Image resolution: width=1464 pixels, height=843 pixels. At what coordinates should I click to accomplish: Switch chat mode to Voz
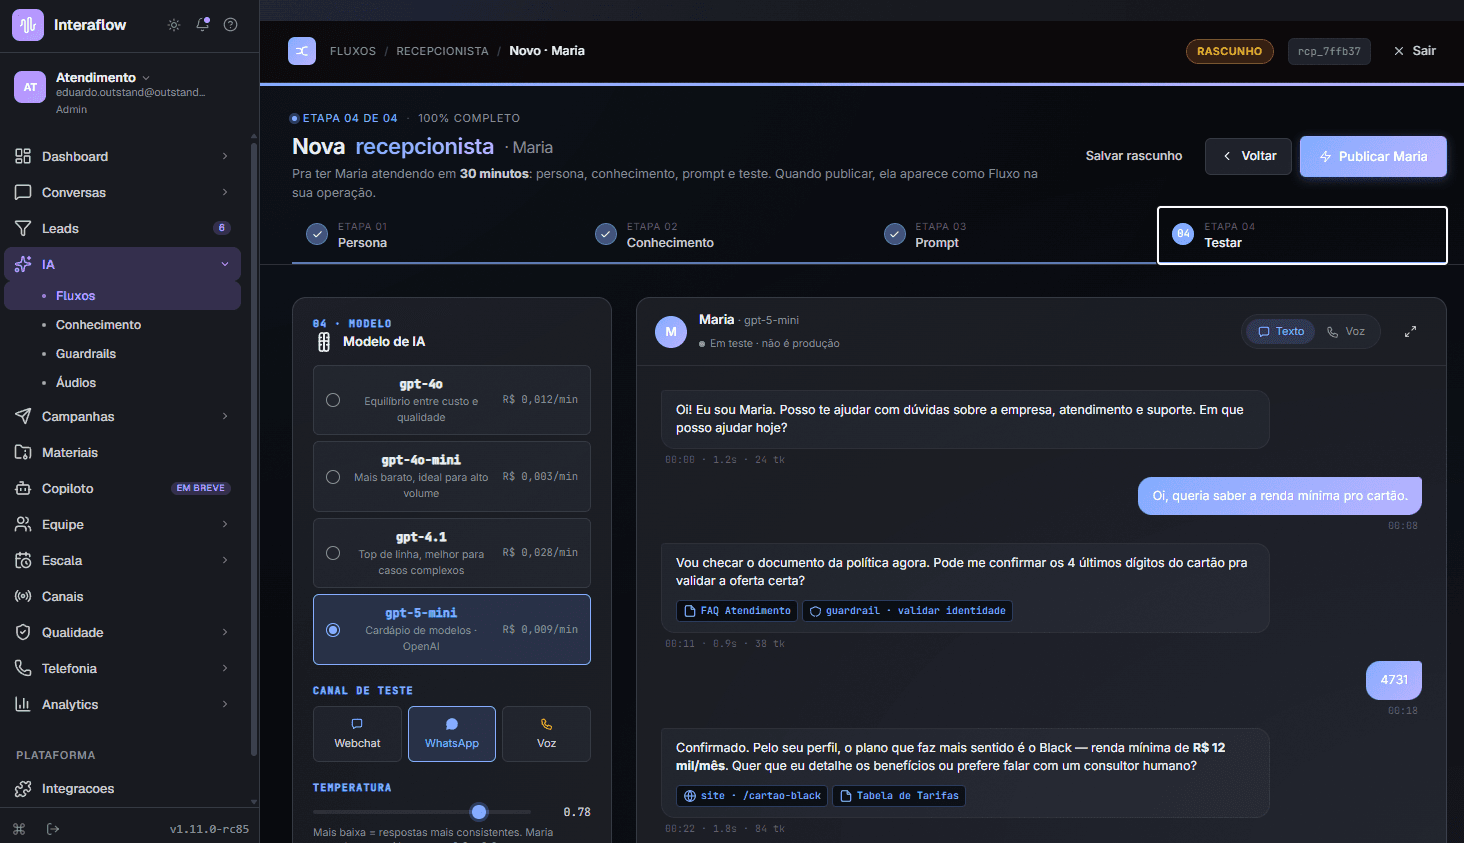pos(1346,331)
